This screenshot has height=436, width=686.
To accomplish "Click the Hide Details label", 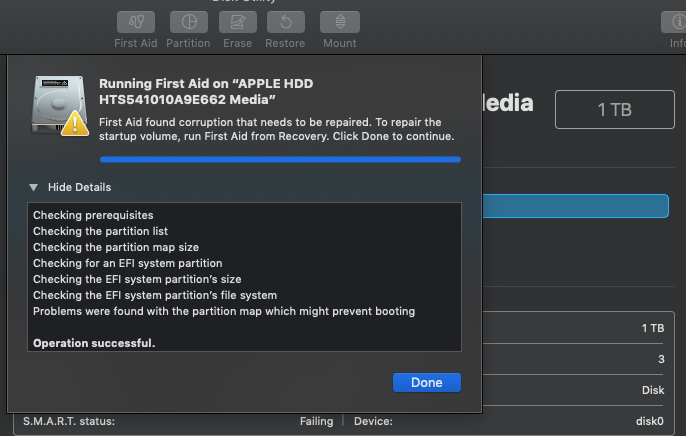I will tap(80, 187).
